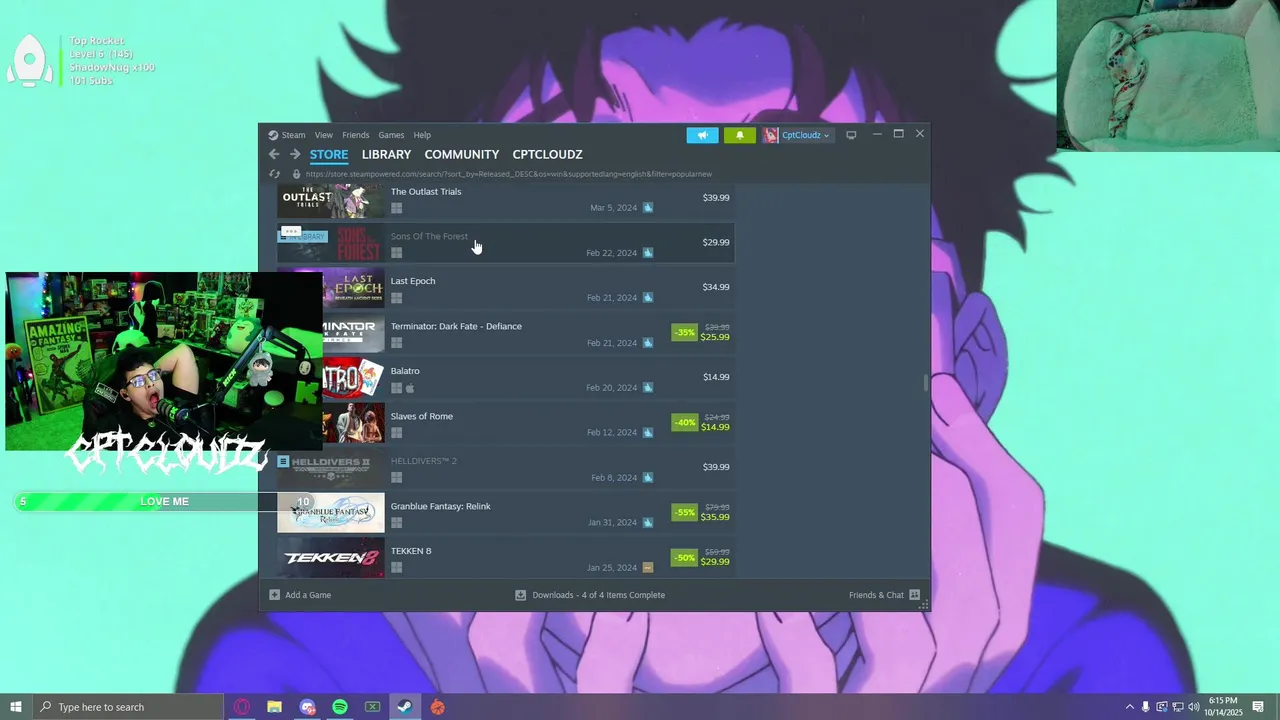Click the Steam store URL address bar
Screen dimensions: 1280x720
[509, 174]
